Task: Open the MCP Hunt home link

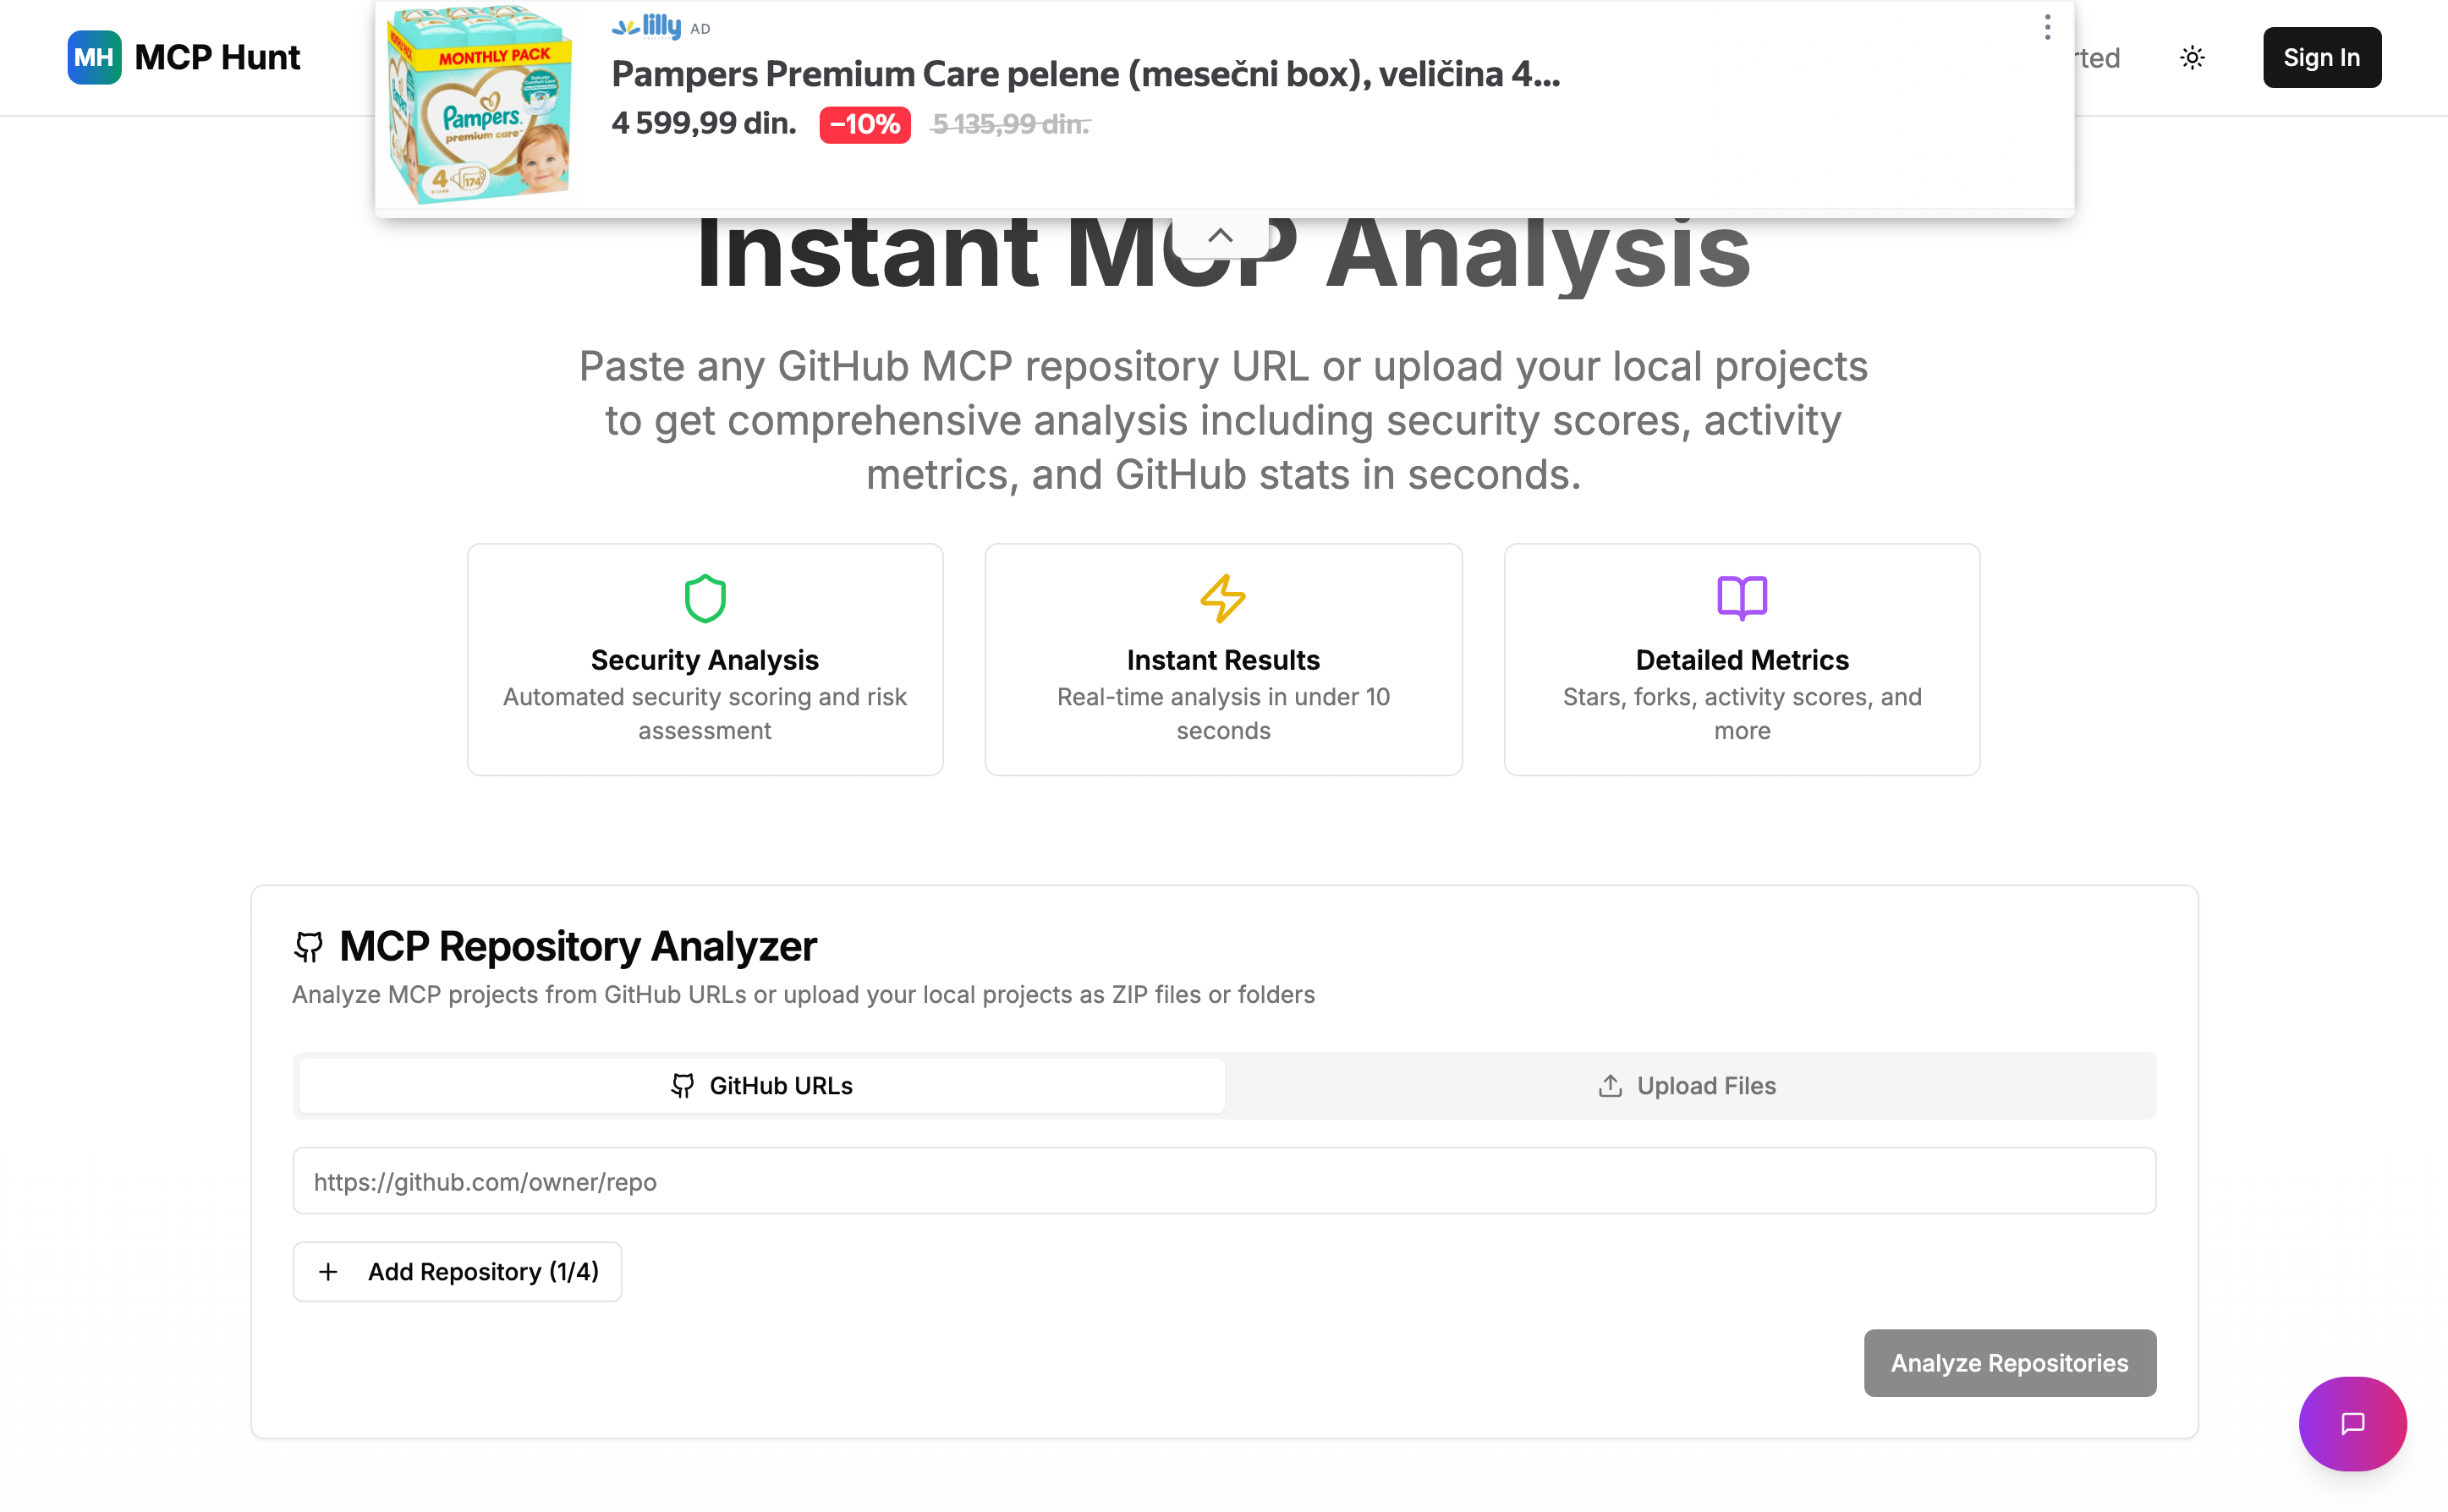Action: point(217,58)
